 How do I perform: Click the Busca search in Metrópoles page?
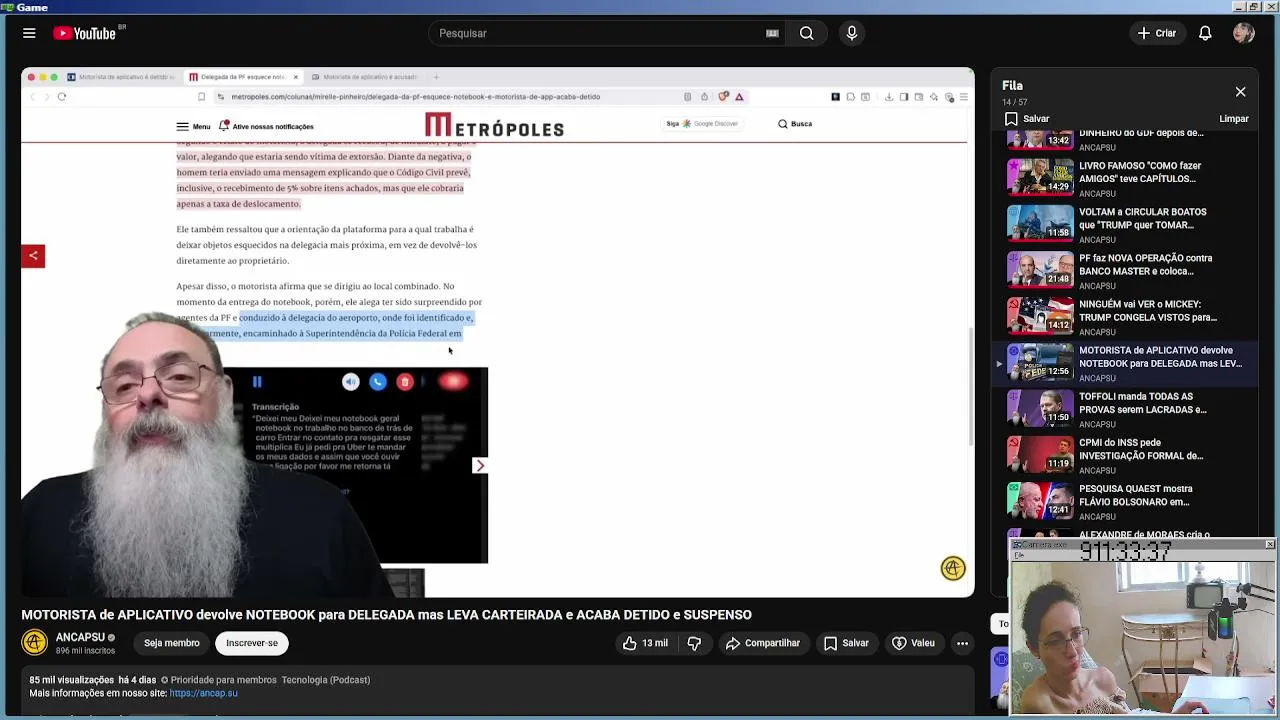coord(795,124)
